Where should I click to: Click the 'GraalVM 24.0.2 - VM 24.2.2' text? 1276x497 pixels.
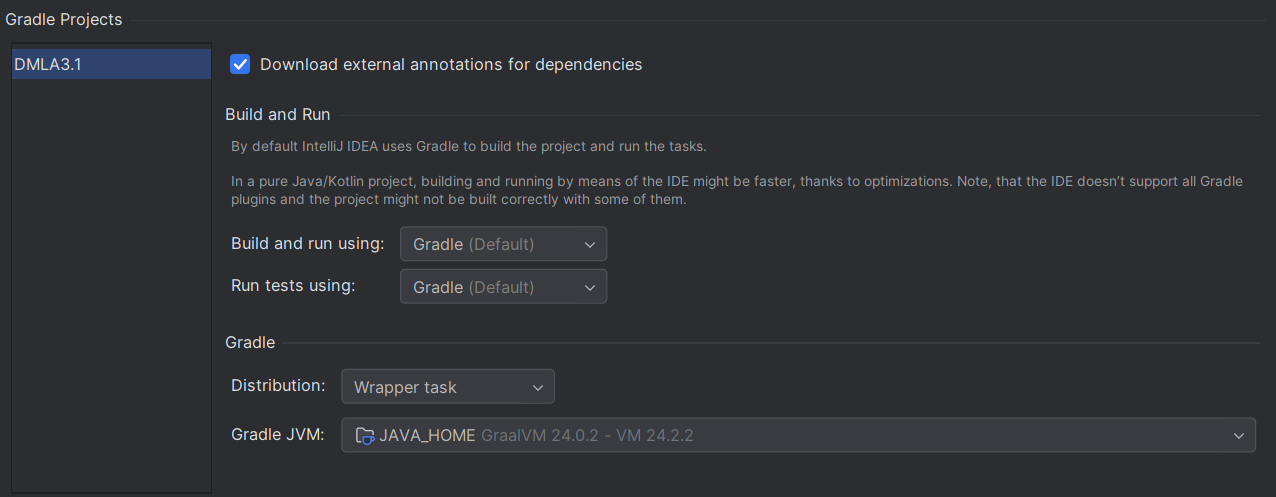[587, 436]
